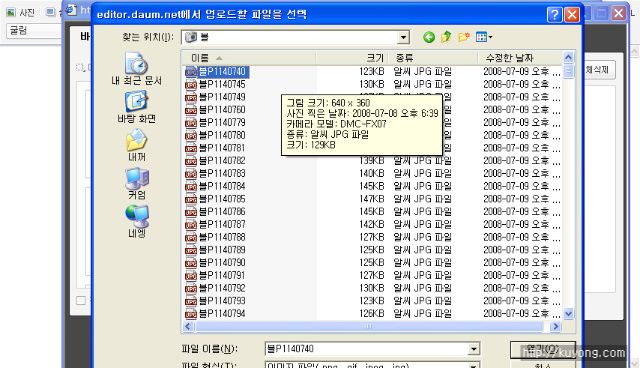Go back with the green arrow button
The image size is (640, 368).
click(428, 38)
